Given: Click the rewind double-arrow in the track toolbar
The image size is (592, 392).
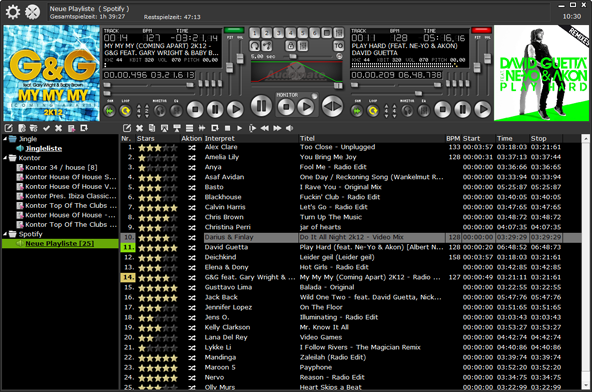Looking at the screenshot, I should click(x=265, y=128).
